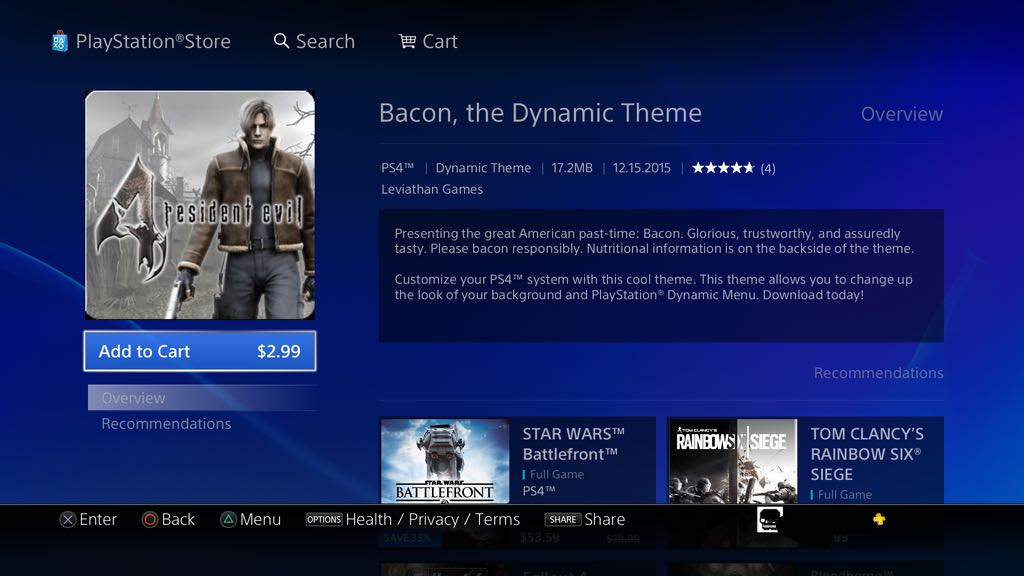The image size is (1024, 576).
Task: Click the skull avatar icon
Action: click(771, 519)
